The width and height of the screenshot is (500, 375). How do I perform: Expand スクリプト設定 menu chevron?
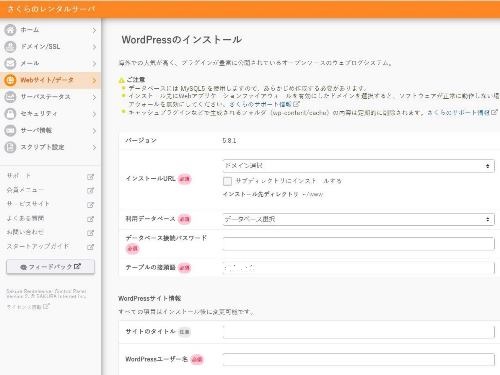click(94, 147)
